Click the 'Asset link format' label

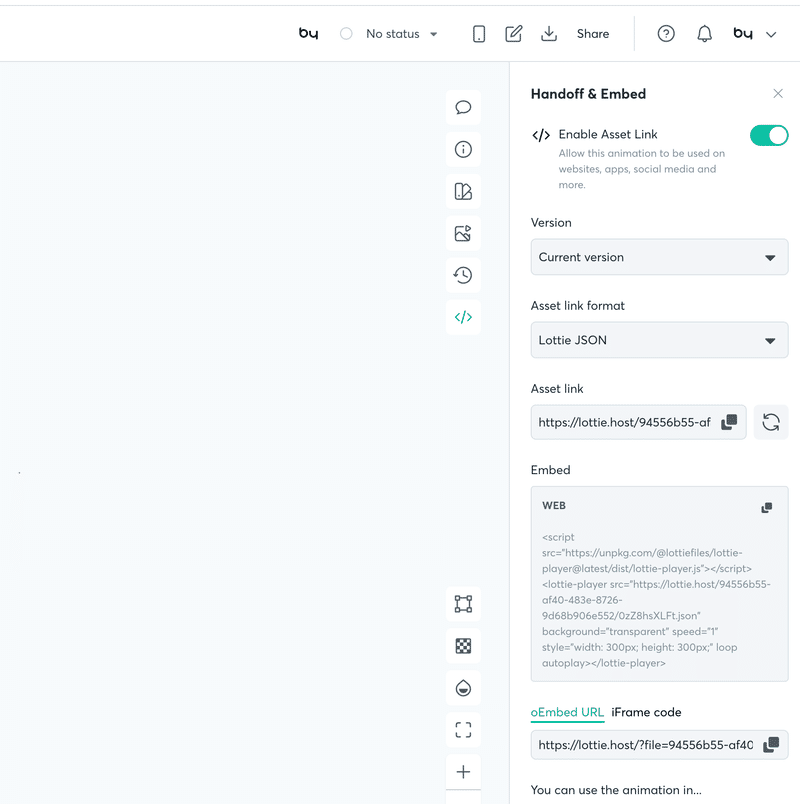tap(577, 306)
